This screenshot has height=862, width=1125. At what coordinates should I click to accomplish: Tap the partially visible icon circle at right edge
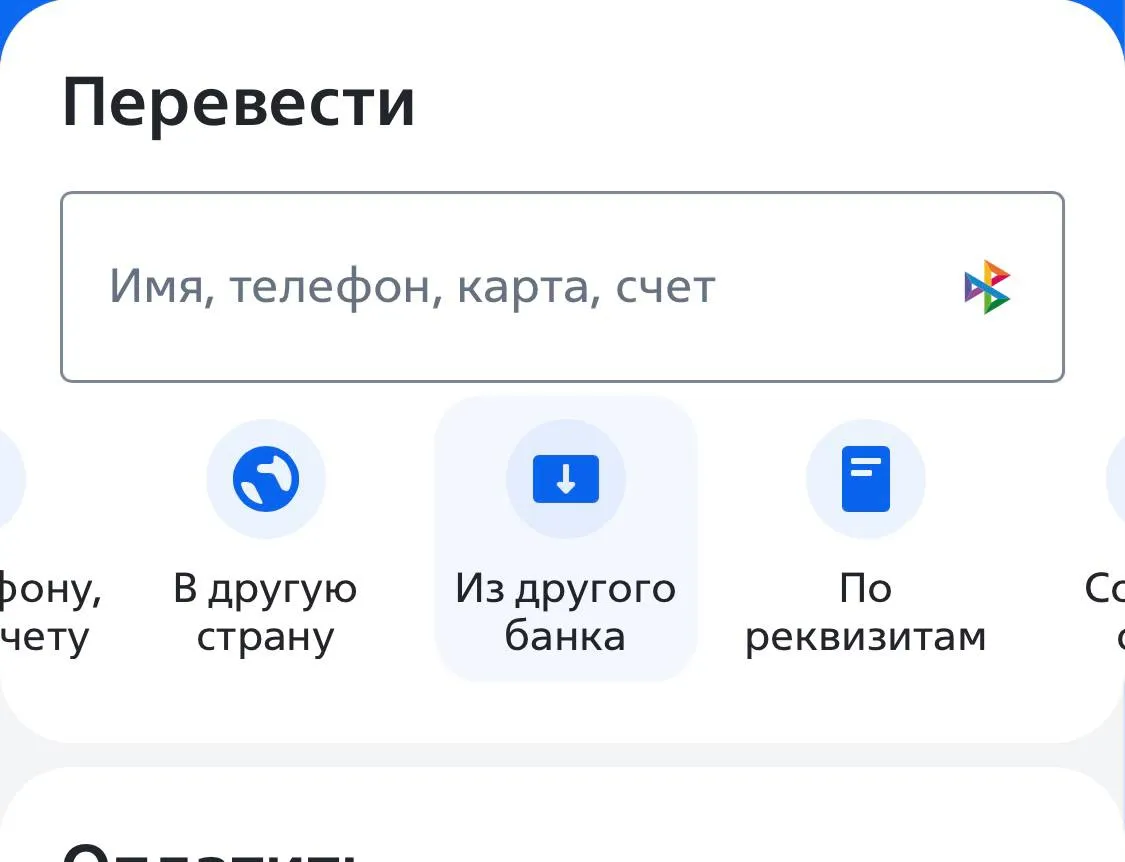1116,479
